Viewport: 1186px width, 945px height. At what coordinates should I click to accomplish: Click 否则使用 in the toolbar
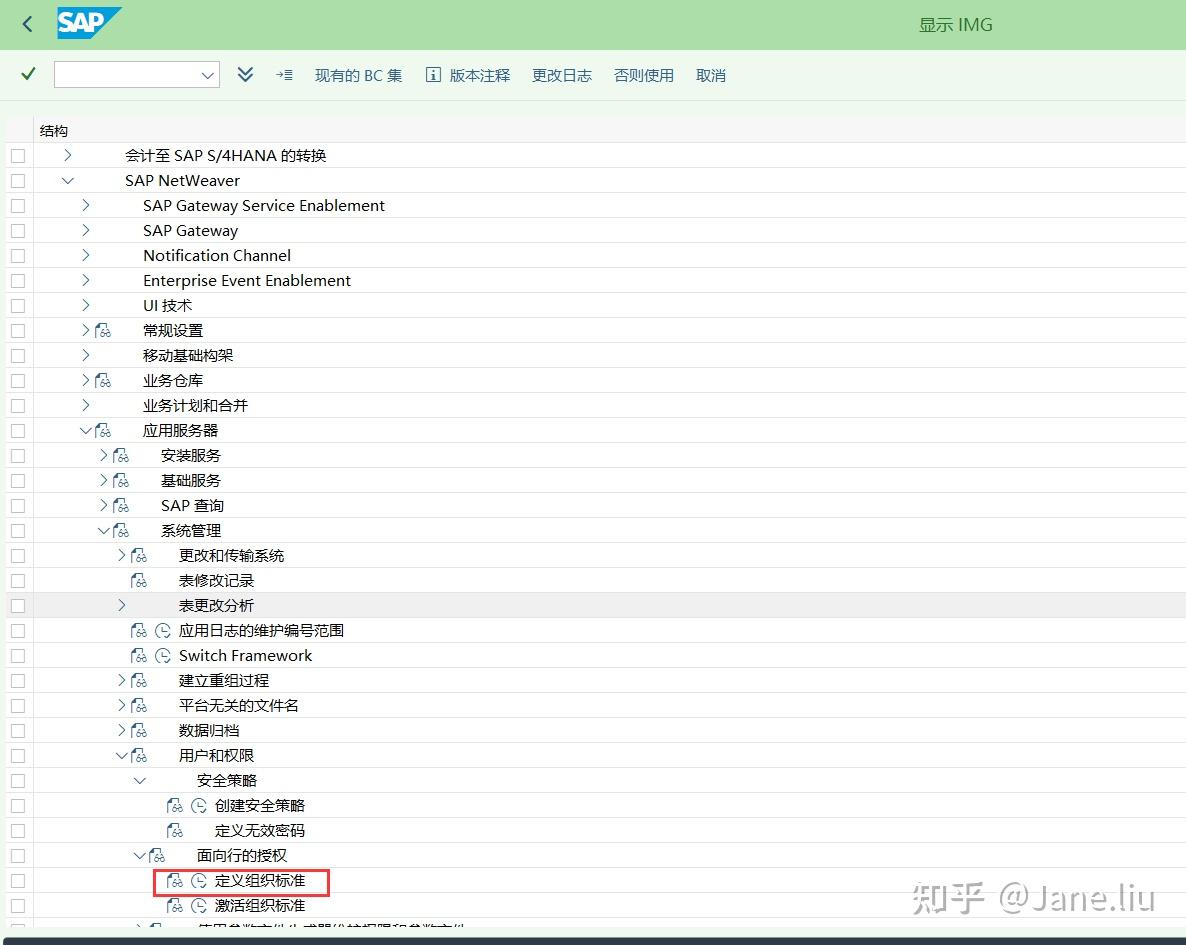click(x=643, y=74)
